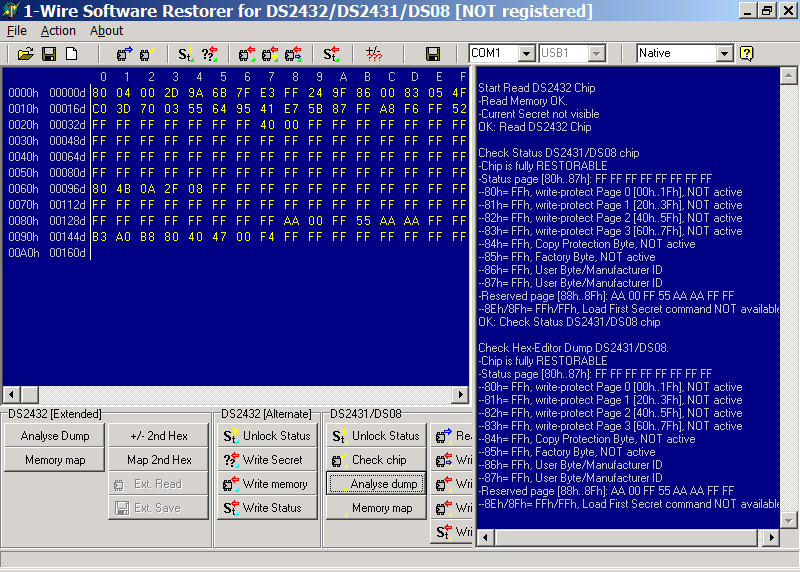Click the Unlock Status St-star toolbar icon
The height and width of the screenshot is (572, 800).
click(x=185, y=54)
